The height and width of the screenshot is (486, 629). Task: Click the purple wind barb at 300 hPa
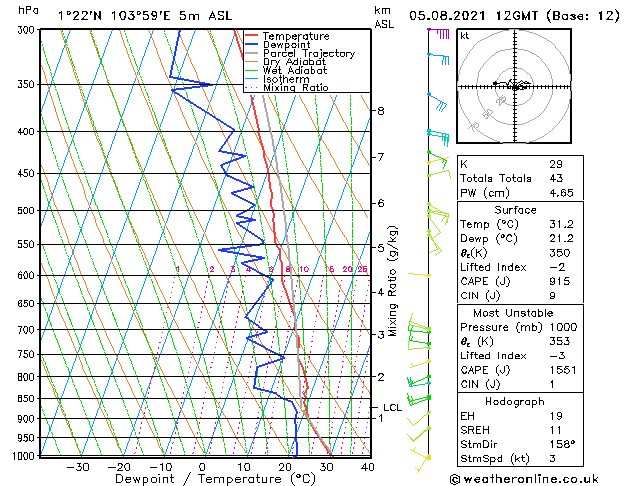(438, 33)
